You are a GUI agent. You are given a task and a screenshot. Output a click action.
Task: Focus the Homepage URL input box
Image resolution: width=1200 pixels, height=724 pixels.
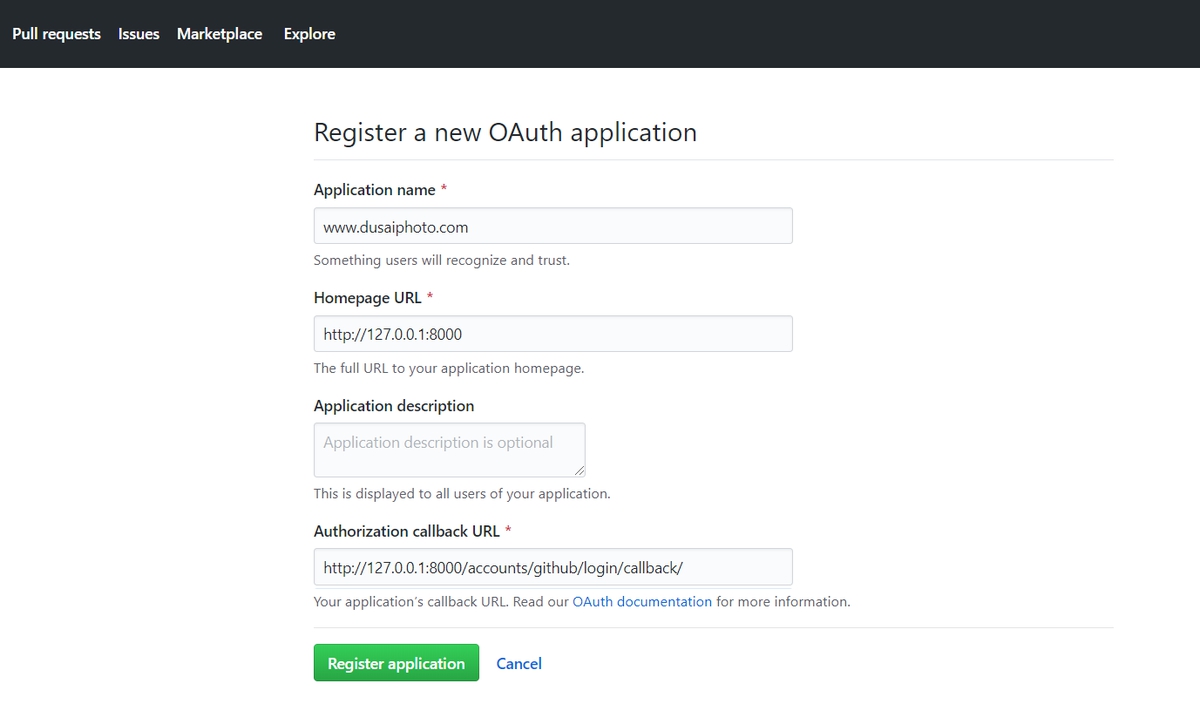553,334
